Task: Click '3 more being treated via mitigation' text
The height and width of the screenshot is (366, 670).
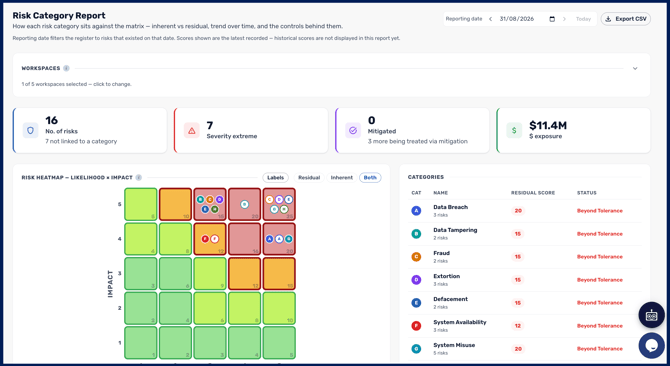Action: click(x=417, y=141)
